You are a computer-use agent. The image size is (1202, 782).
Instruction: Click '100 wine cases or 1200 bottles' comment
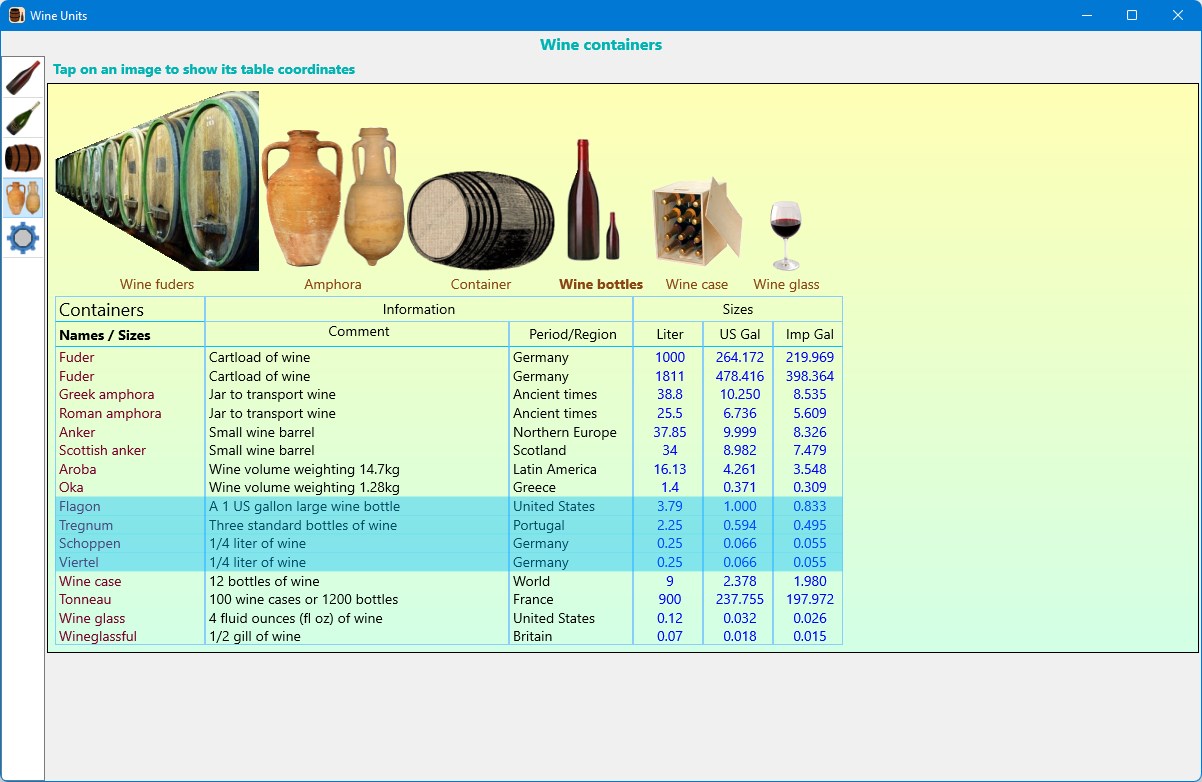[304, 599]
